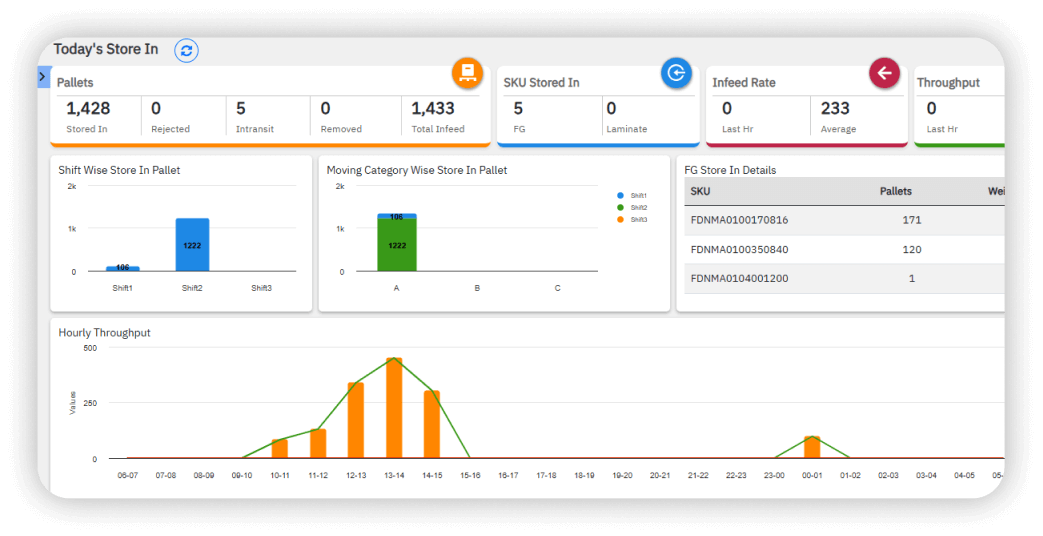Toggle Shift1 legend entry in category chart

click(632, 196)
